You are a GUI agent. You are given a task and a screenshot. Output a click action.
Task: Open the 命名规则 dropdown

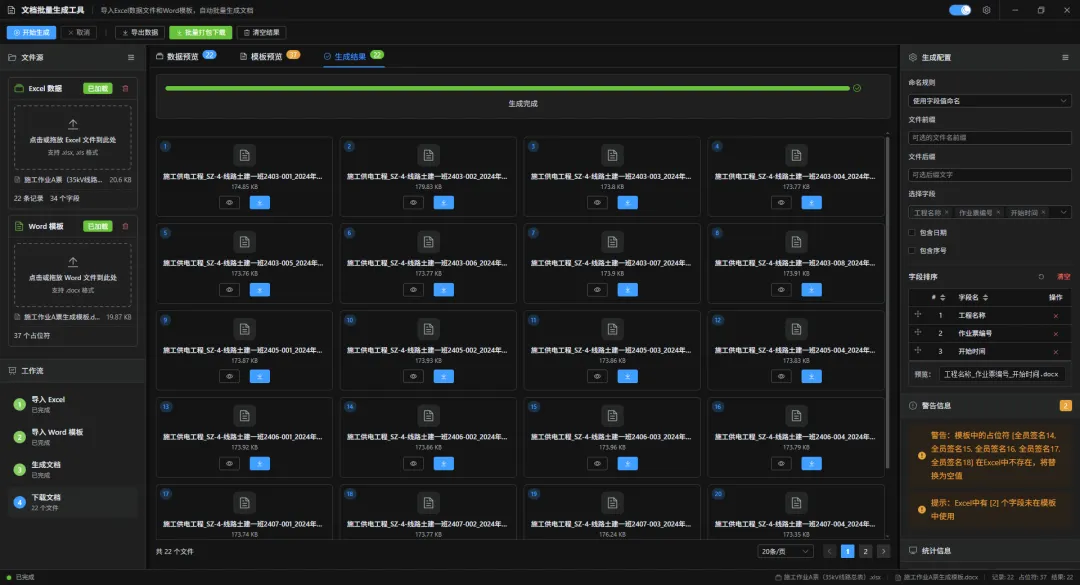pos(990,101)
